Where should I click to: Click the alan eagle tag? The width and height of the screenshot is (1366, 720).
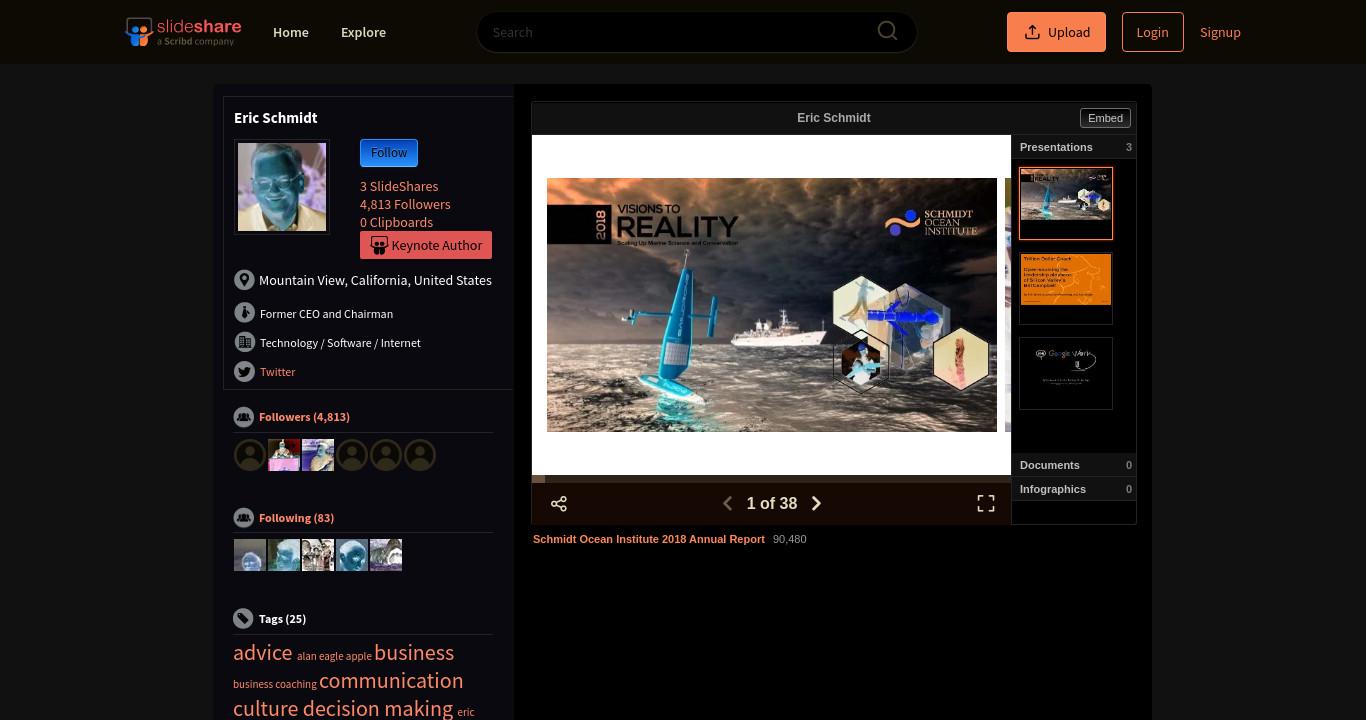[x=320, y=656]
